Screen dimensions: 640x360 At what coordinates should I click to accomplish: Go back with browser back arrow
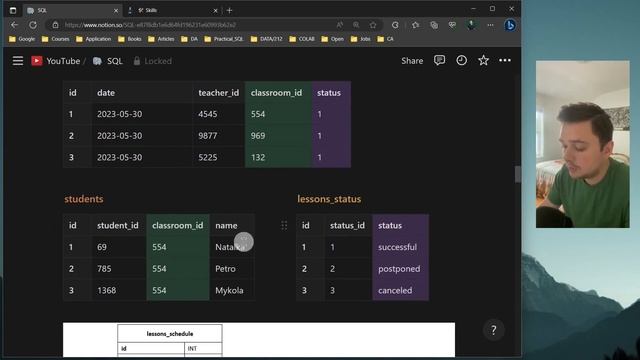click(15, 25)
